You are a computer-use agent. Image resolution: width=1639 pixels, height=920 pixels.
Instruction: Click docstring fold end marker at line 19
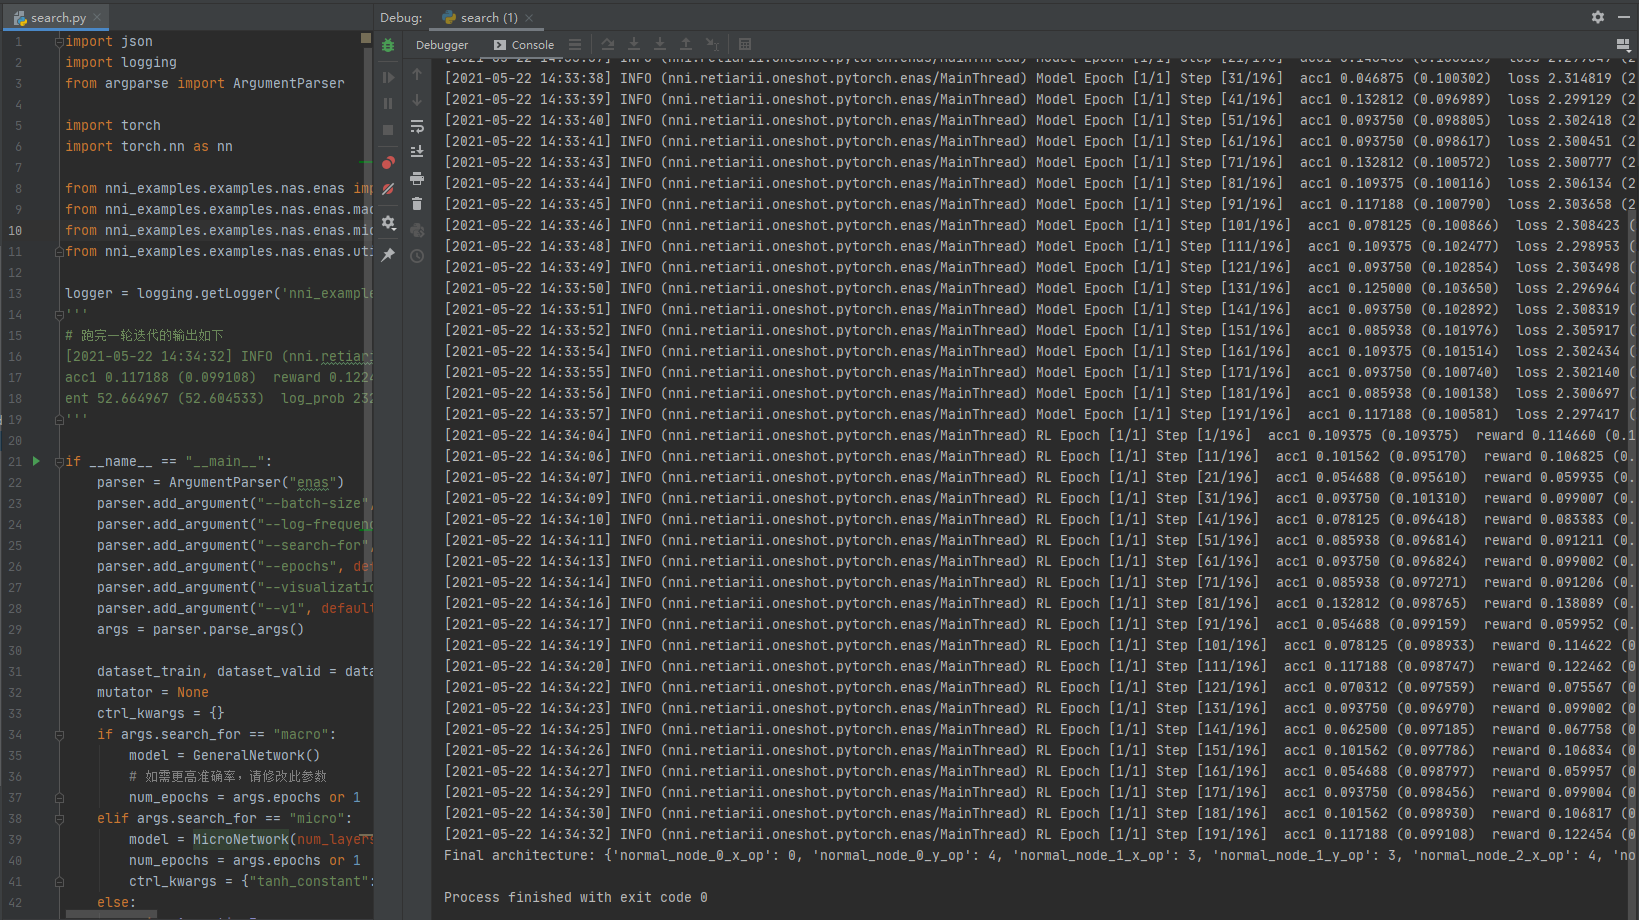(59, 419)
